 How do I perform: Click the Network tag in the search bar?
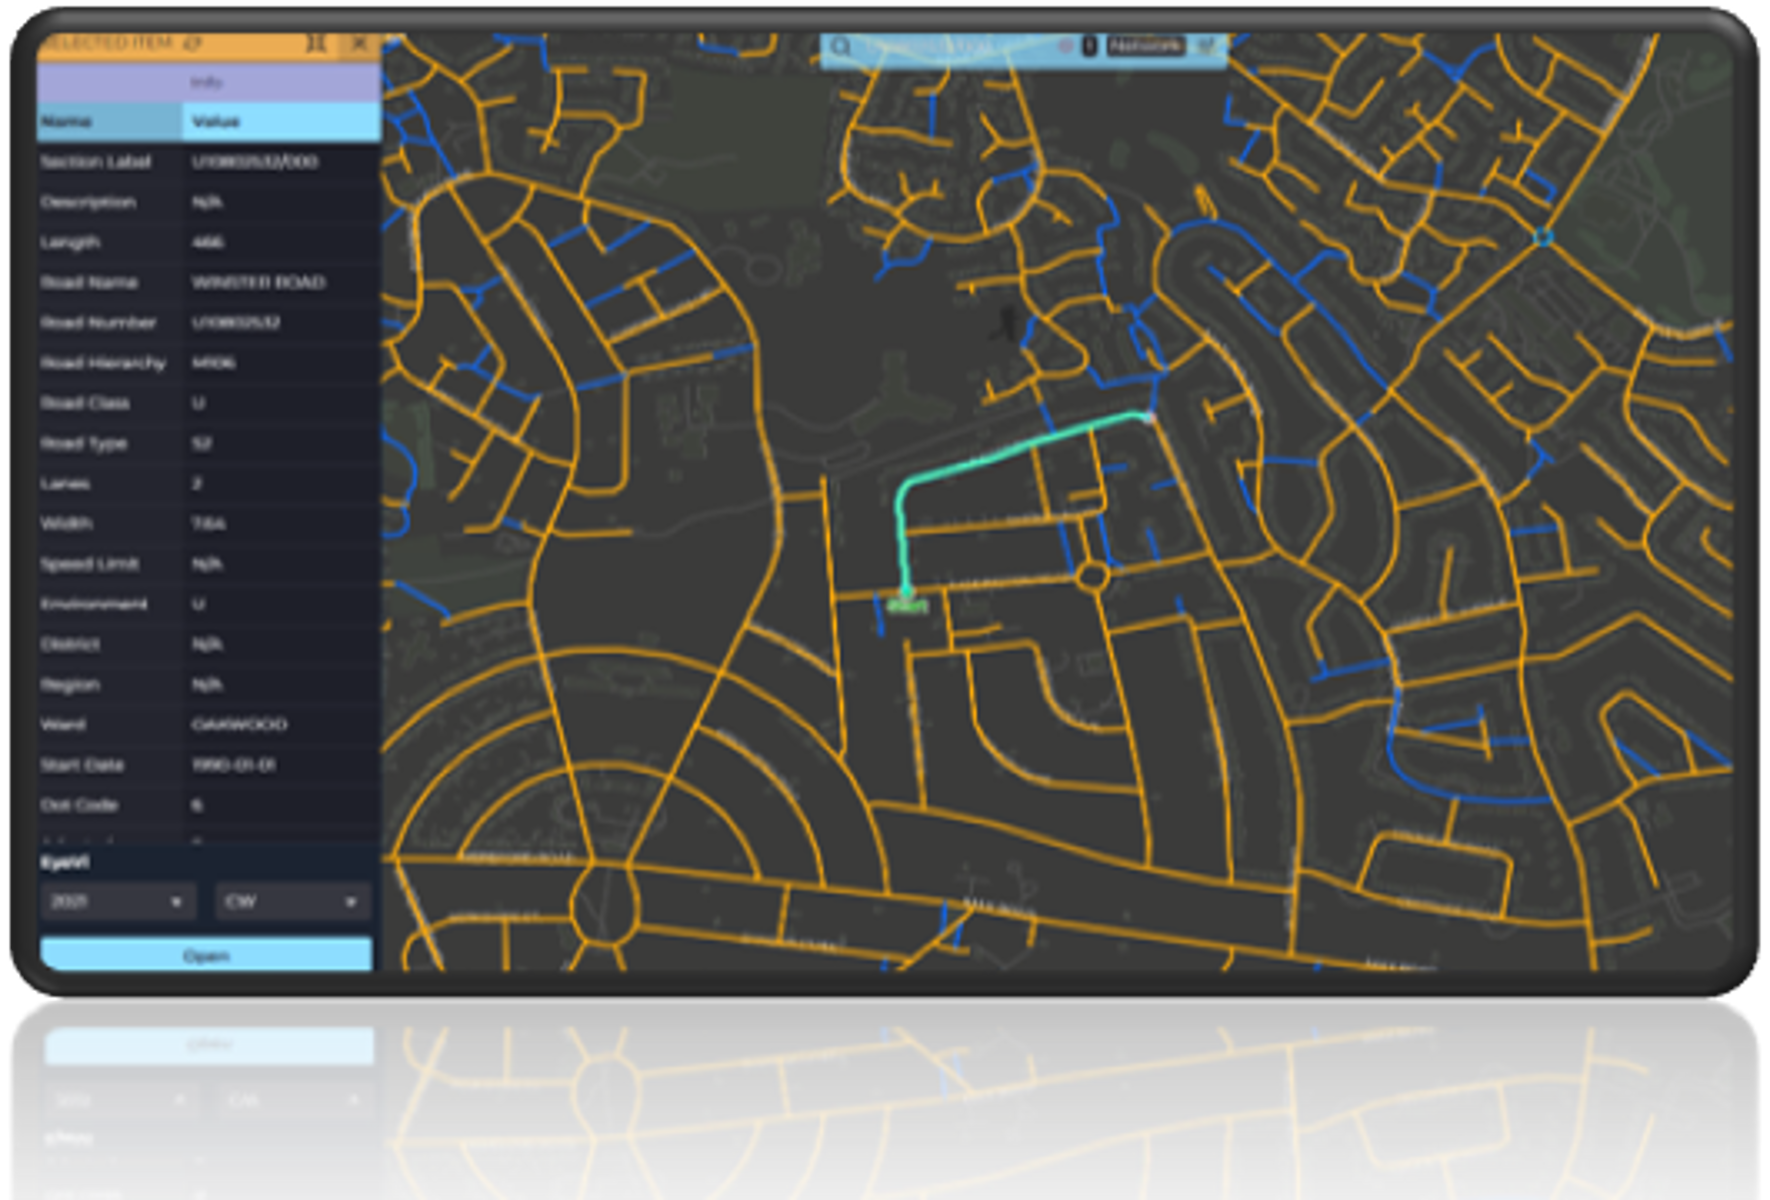(x=1146, y=46)
